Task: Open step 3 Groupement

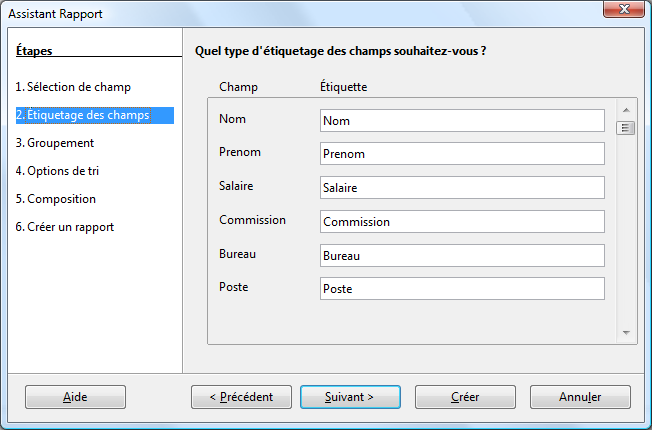Action: click(55, 143)
